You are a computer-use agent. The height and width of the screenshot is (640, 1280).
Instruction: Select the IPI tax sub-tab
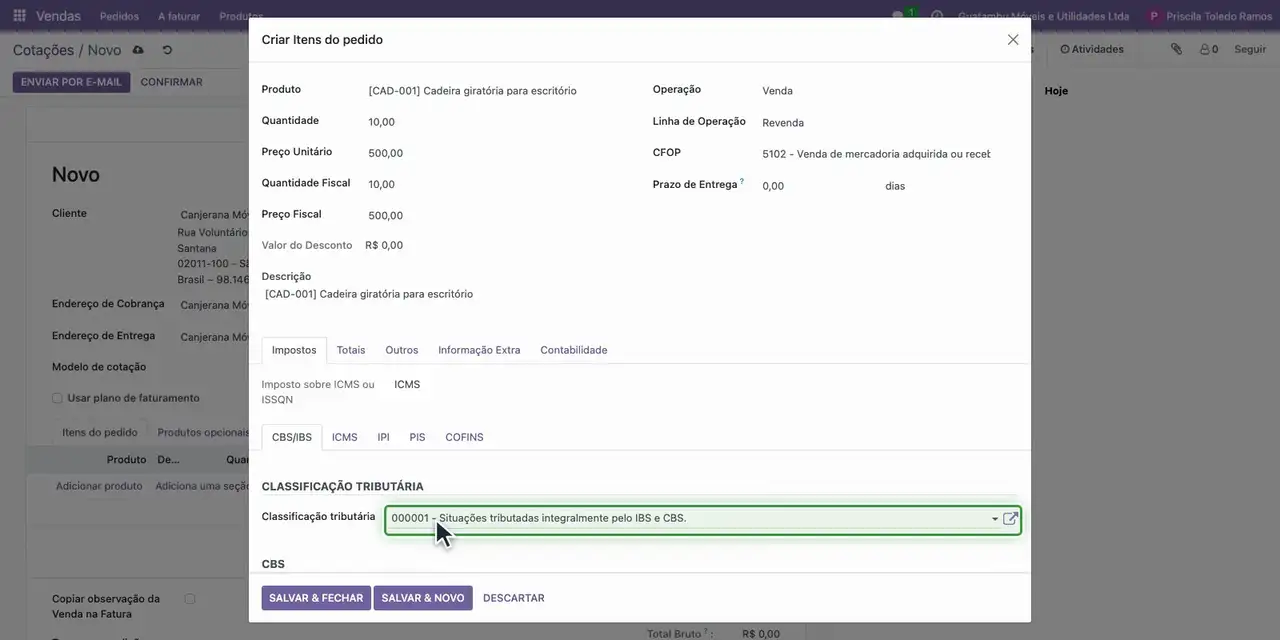[x=383, y=437]
